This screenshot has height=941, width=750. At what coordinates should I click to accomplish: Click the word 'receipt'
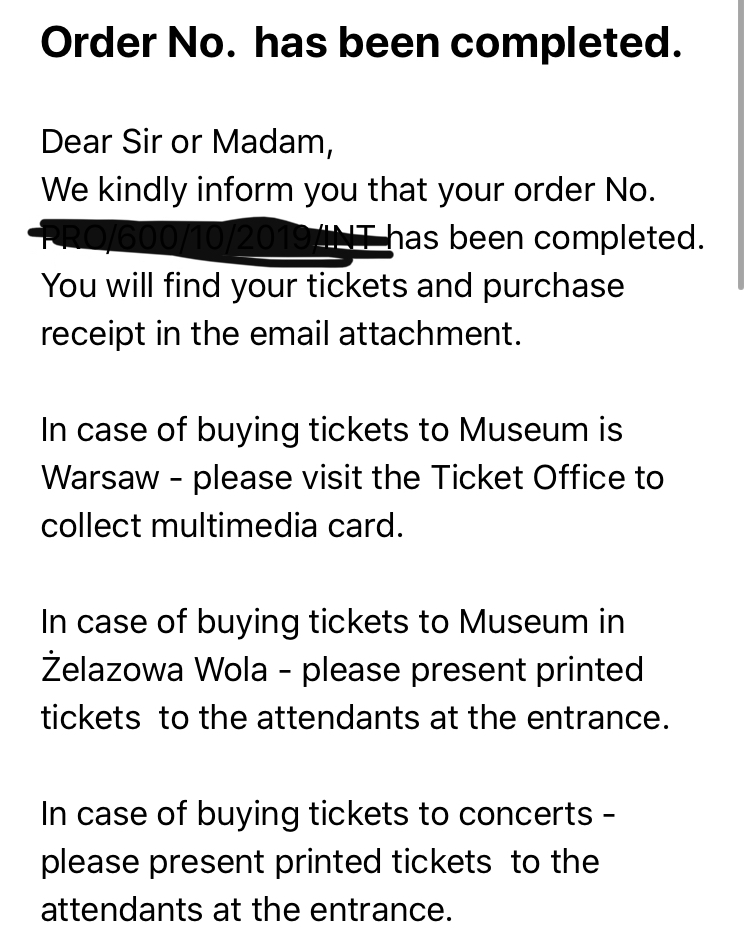[92, 334]
